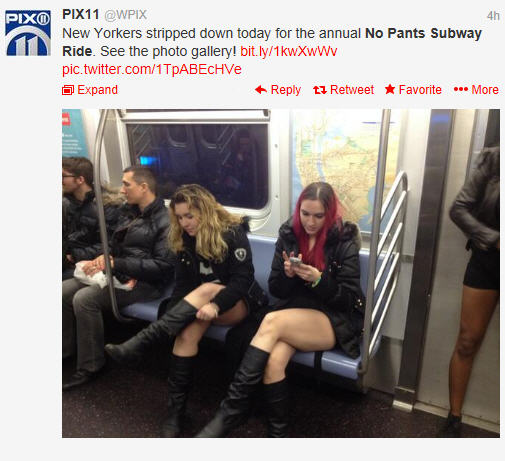This screenshot has width=505, height=461.
Task: Favorite the No Pants Subway Ride tweet
Action: coord(413,90)
